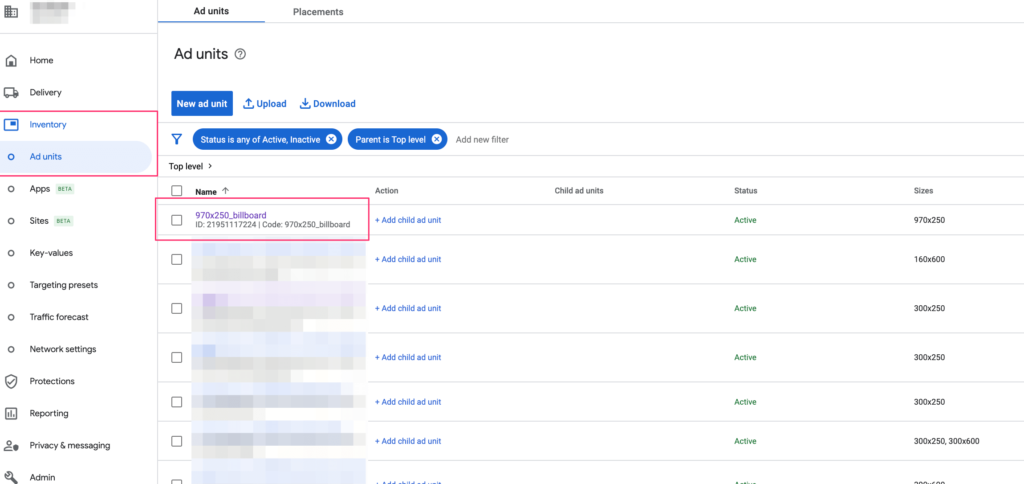Open the 970x250_billboard ad unit link
The image size is (1024, 484).
coord(231,215)
